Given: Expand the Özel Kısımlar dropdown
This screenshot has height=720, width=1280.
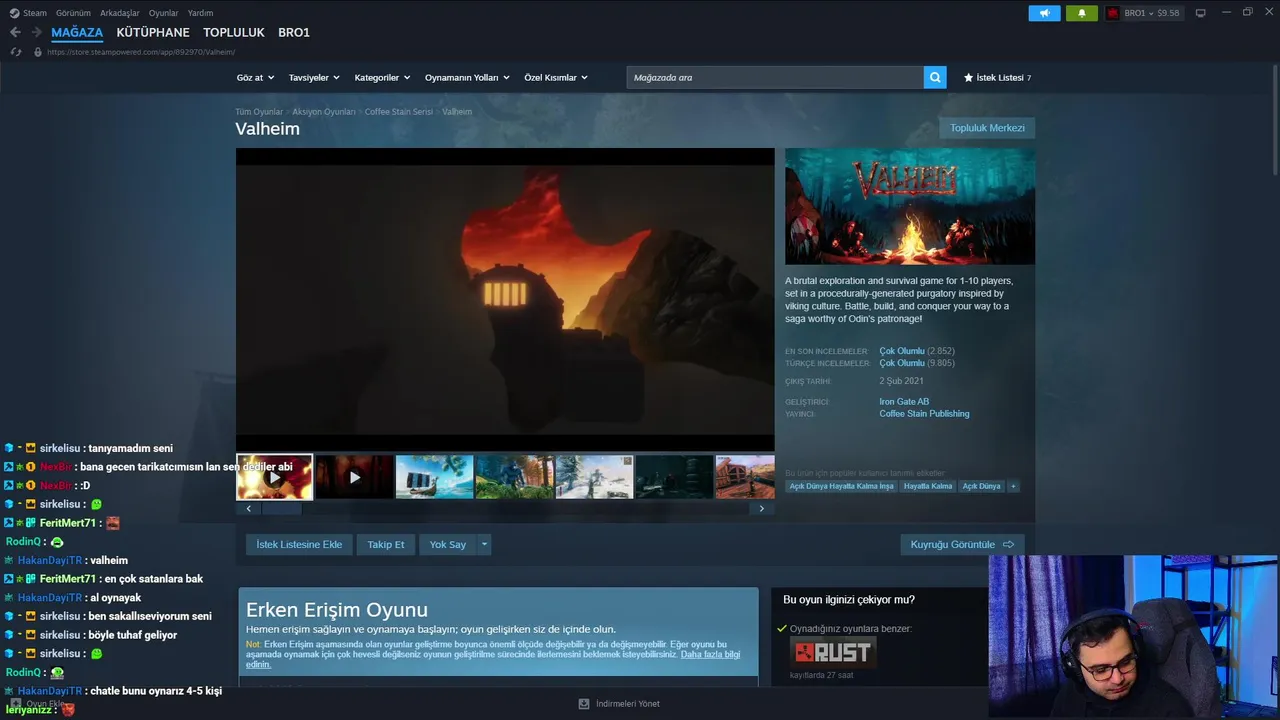Looking at the screenshot, I should [556, 77].
